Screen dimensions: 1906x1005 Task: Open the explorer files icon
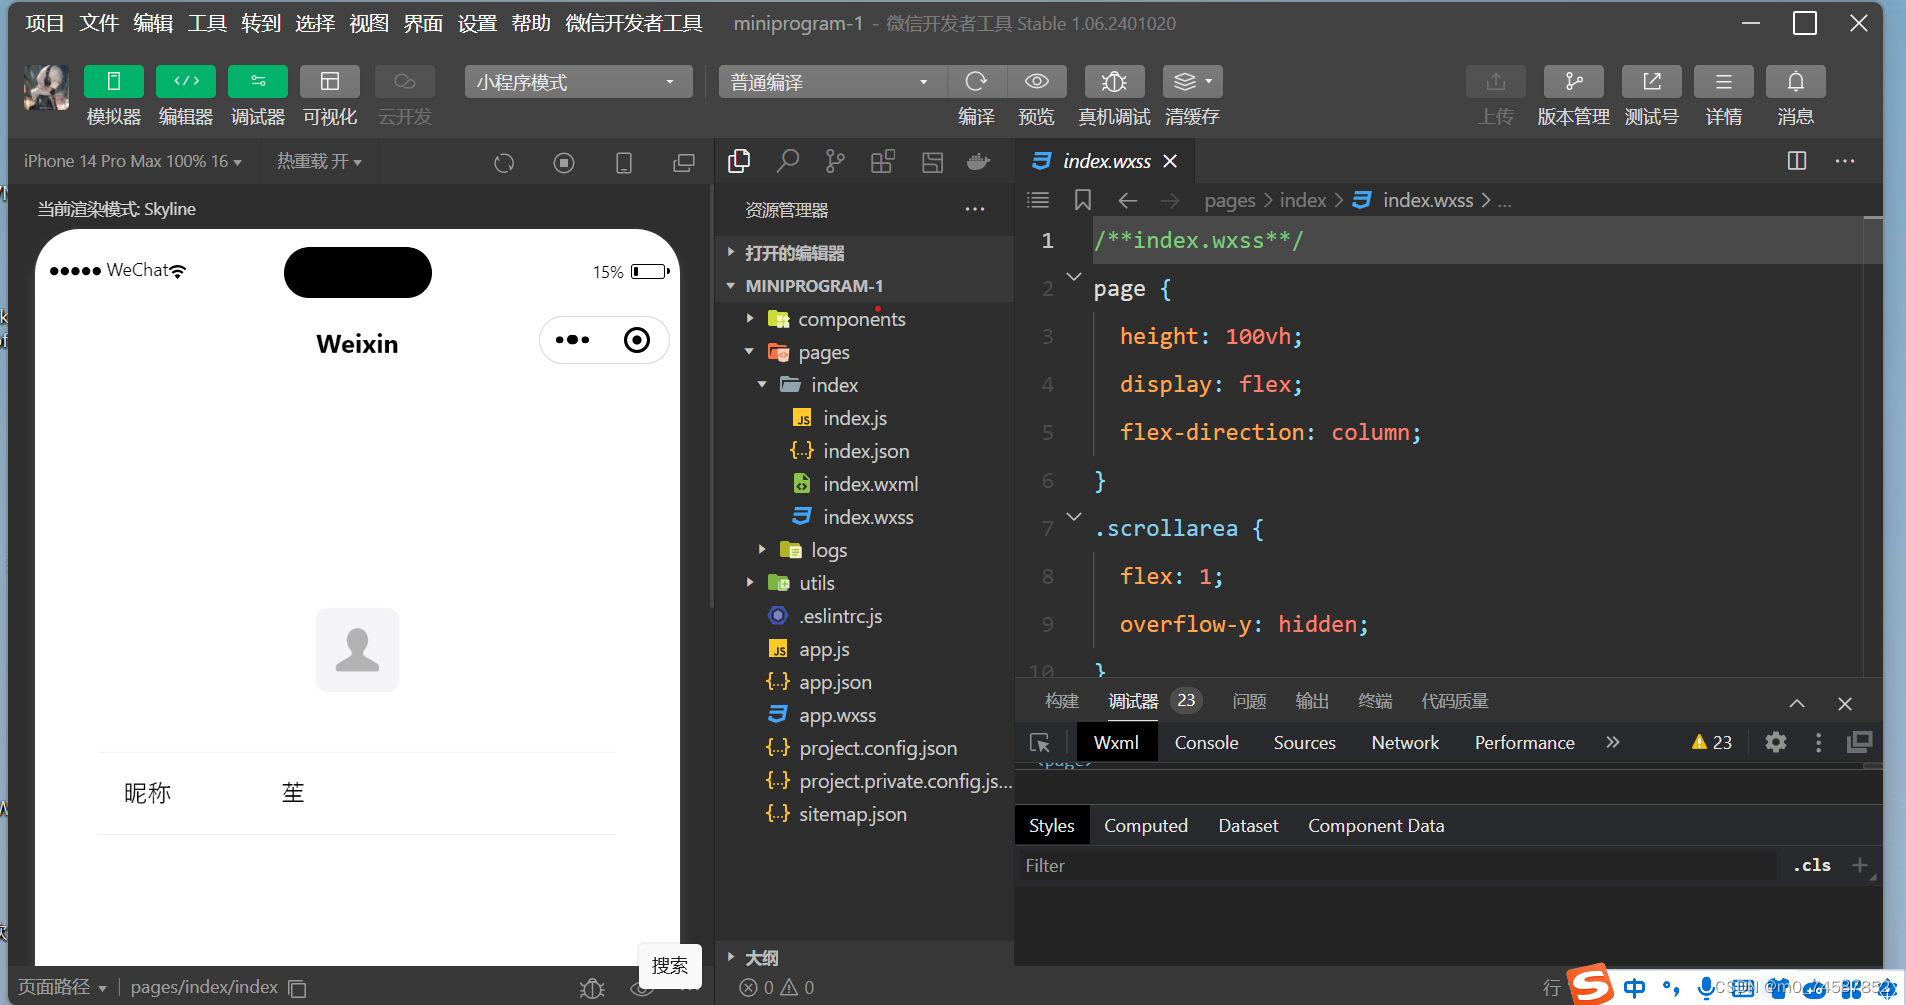tap(740, 161)
